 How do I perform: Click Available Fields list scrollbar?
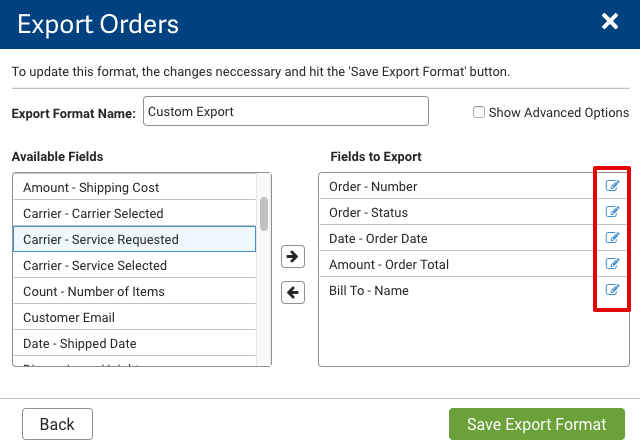(x=264, y=213)
